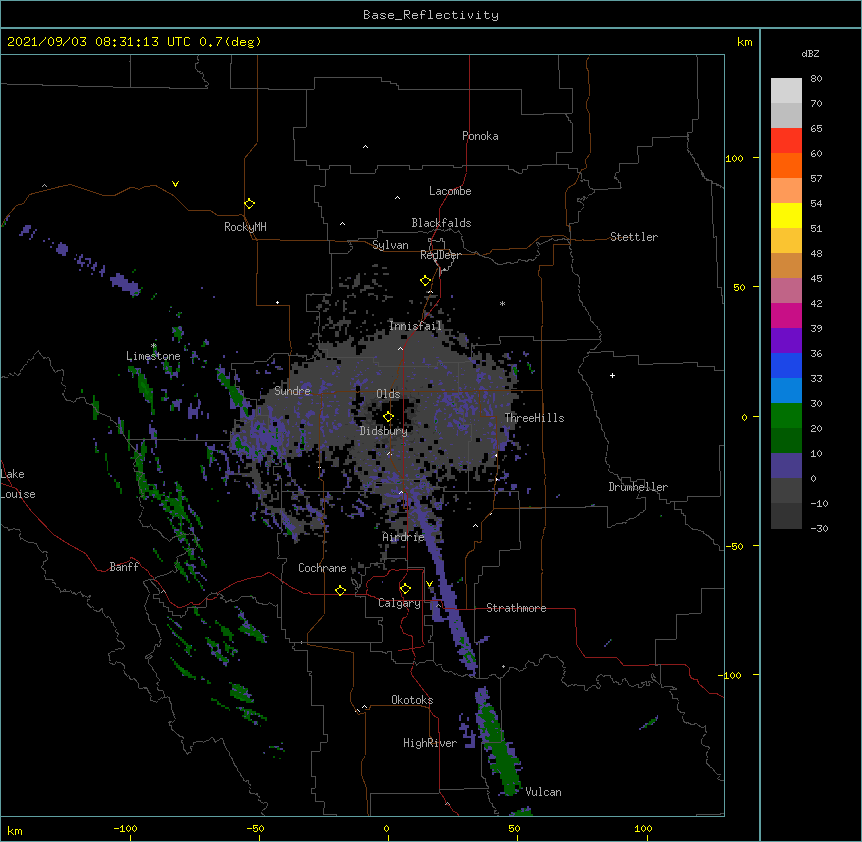Click the Sylvan label on map
Screen dimensions: 862x842
coord(390,245)
